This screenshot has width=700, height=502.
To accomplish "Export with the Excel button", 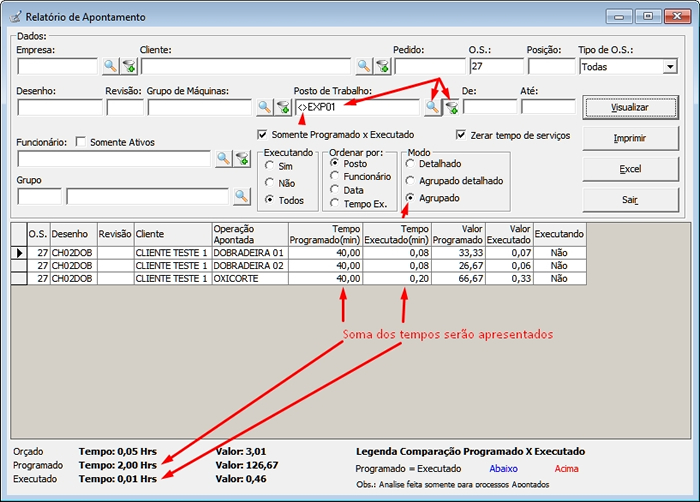I will 630,169.
